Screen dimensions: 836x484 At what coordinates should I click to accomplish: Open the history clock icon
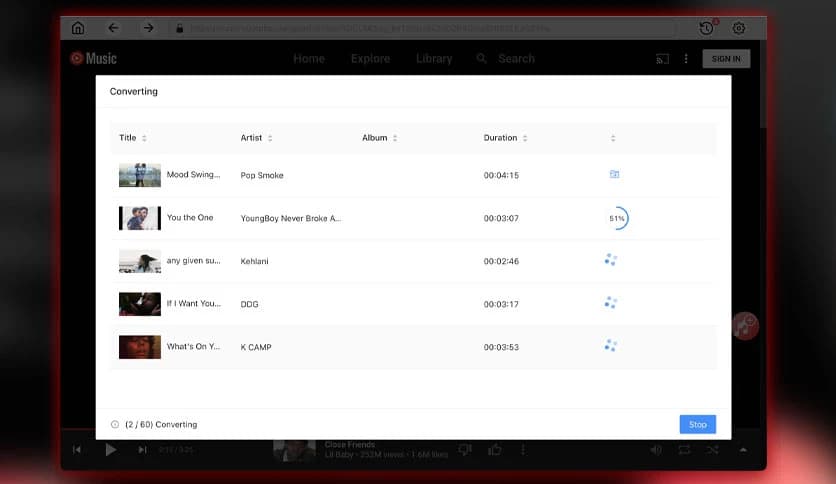click(707, 28)
